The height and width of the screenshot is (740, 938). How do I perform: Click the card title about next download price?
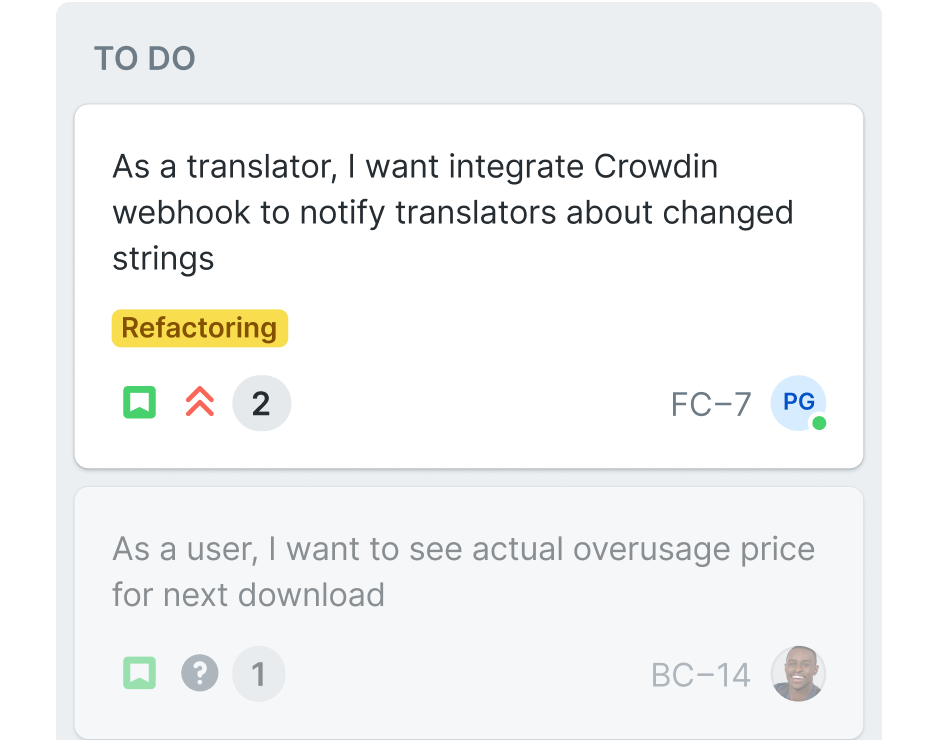click(x=462, y=570)
